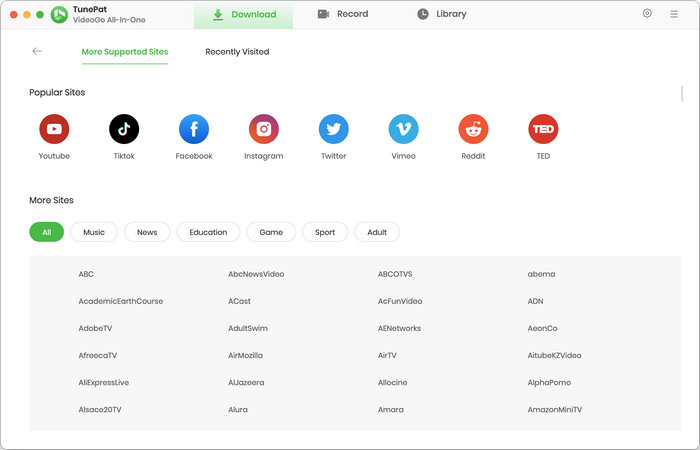Open the ABC site entry

point(86,274)
